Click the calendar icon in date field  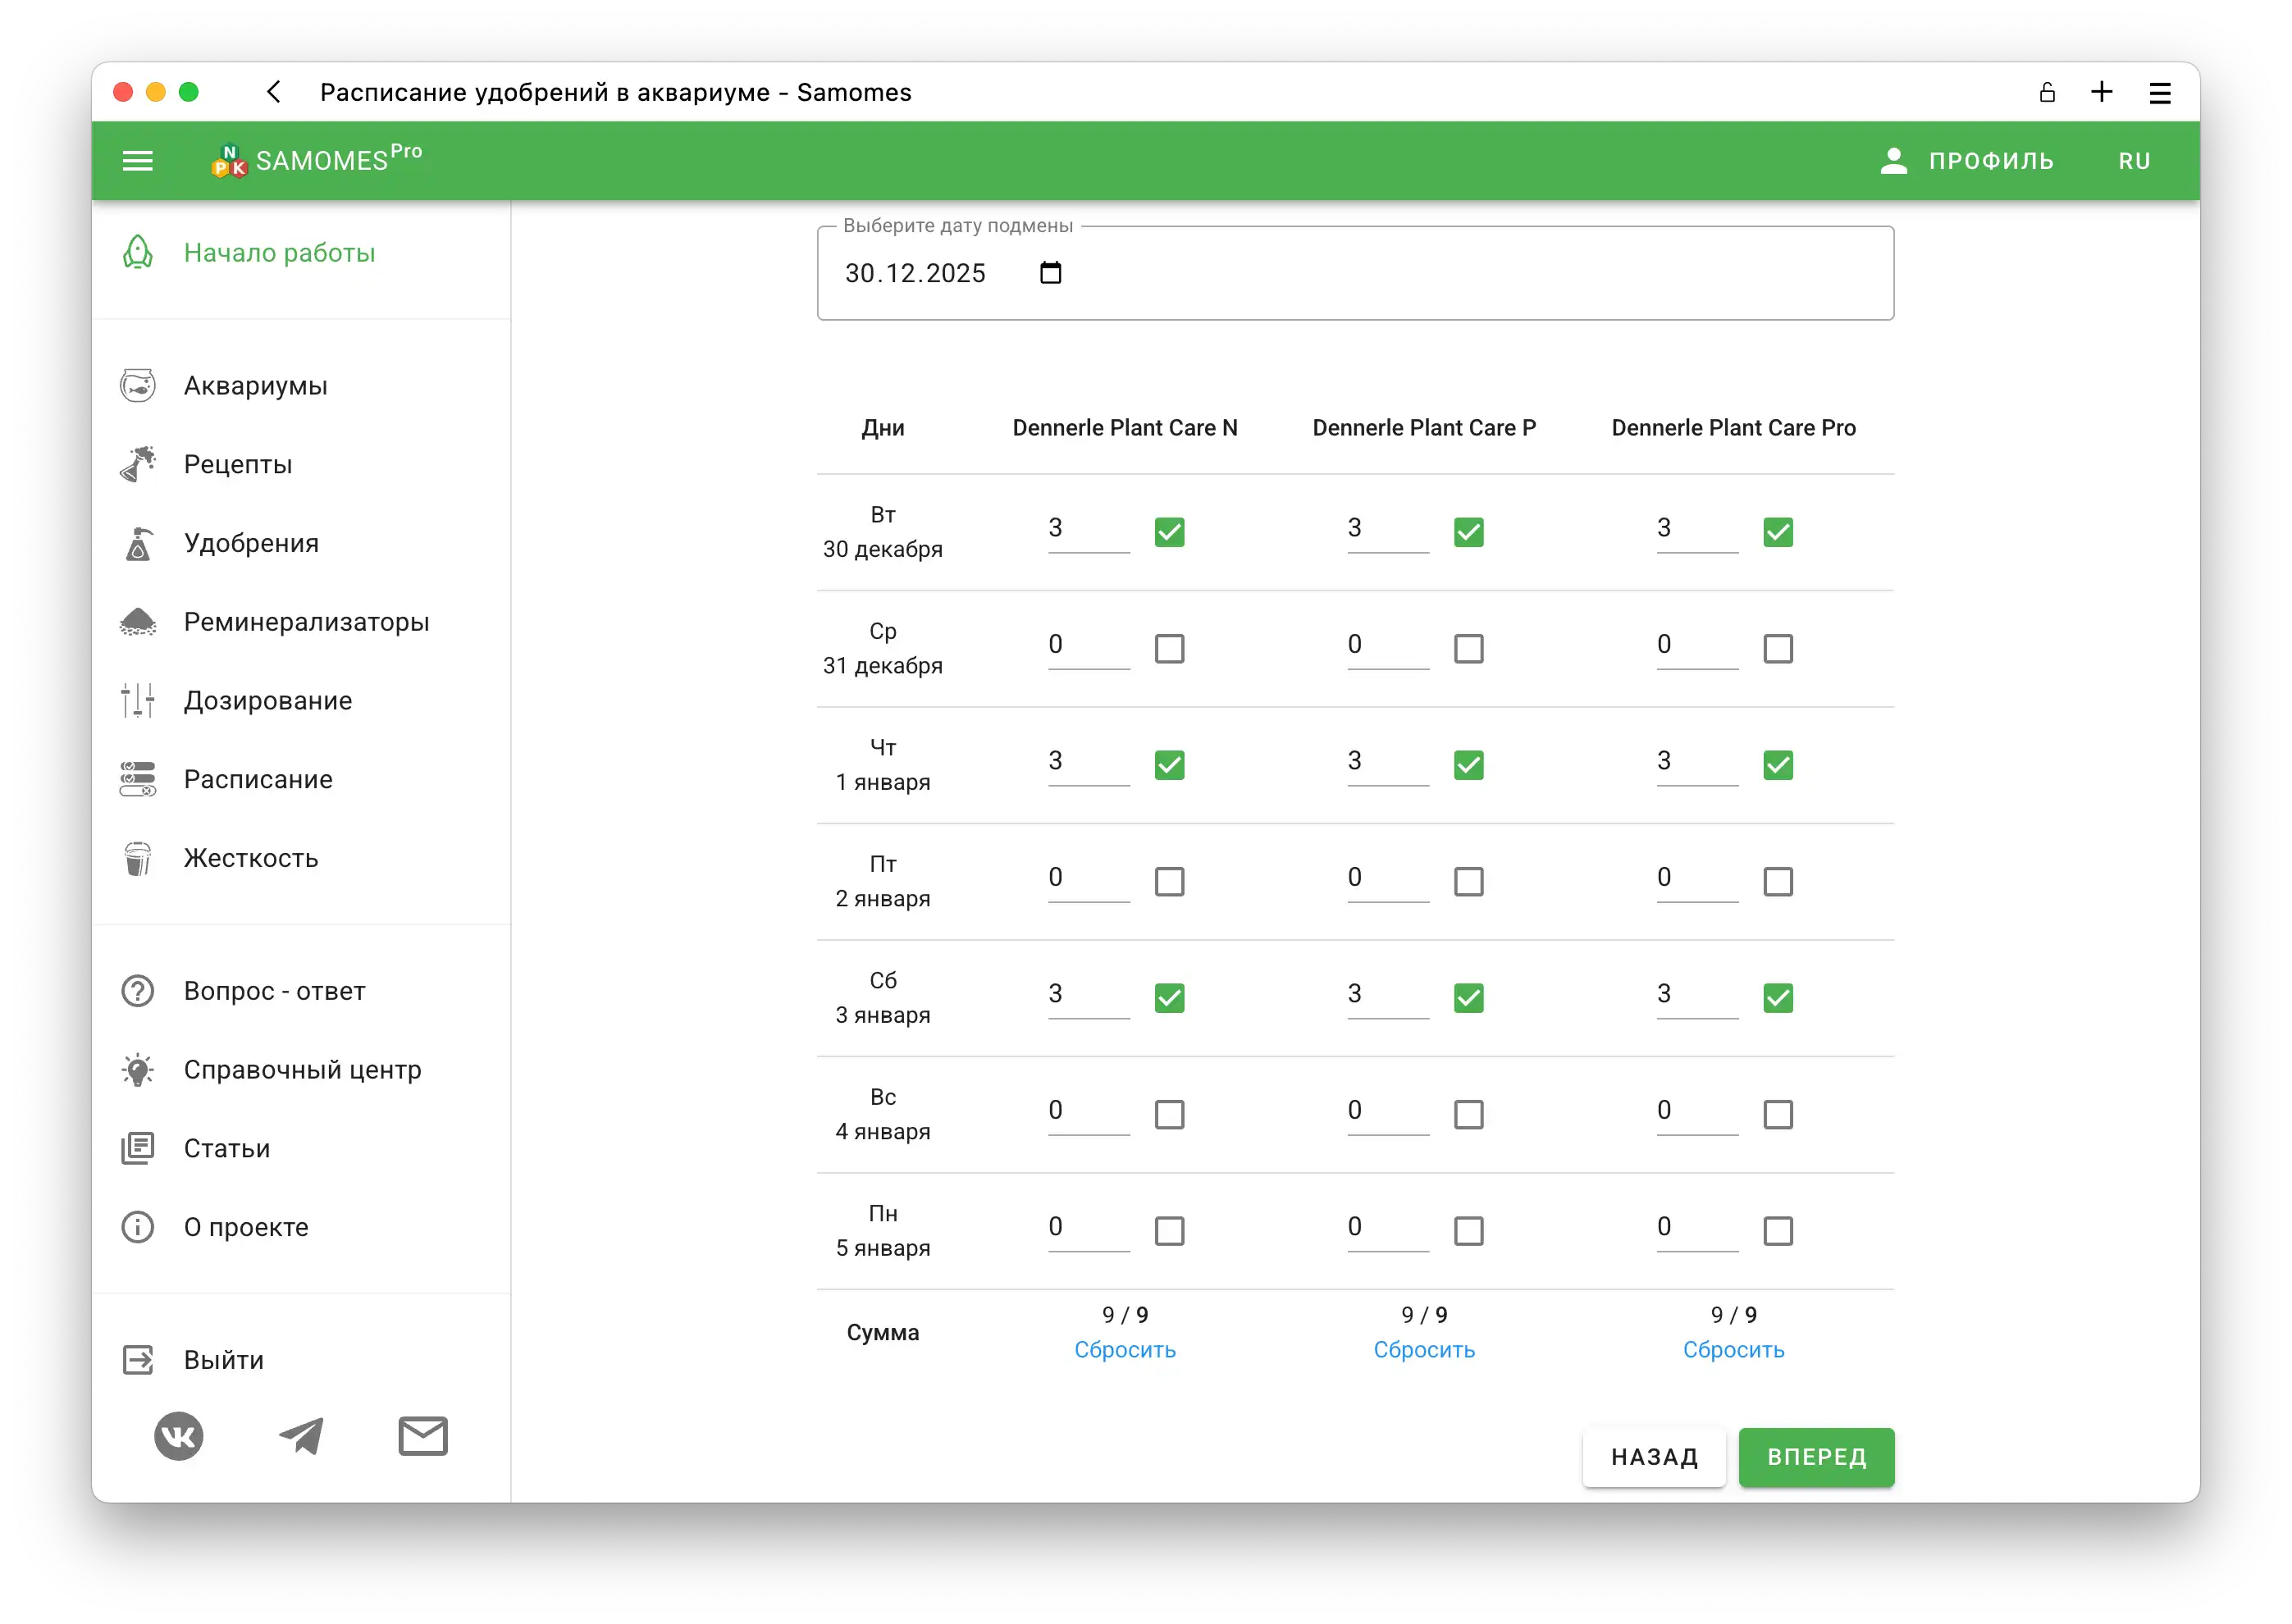pyautogui.click(x=1050, y=273)
